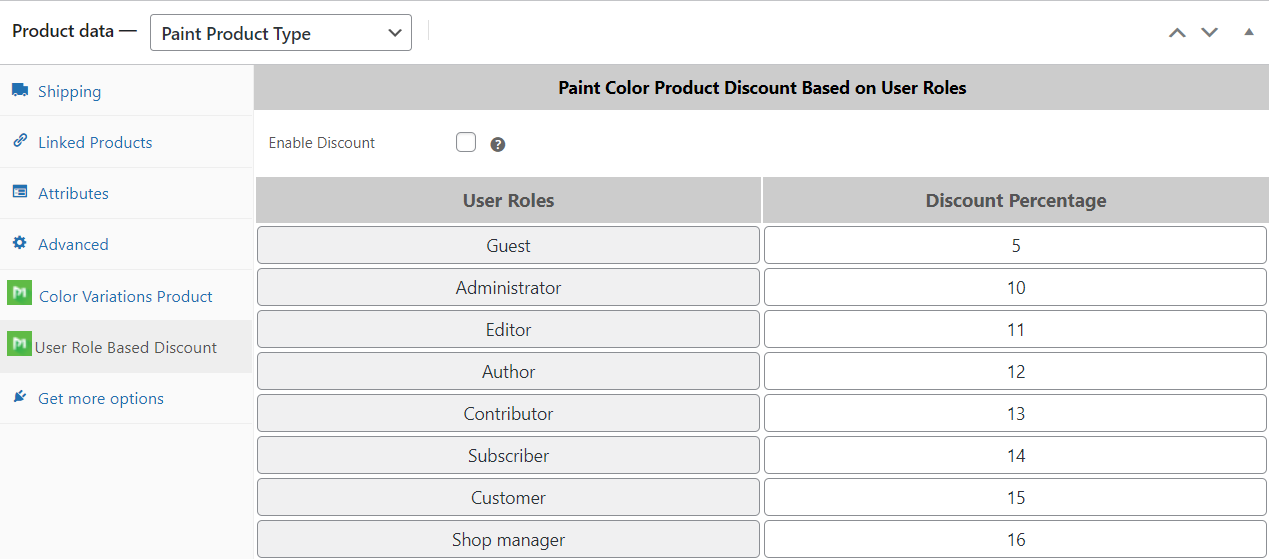The height and width of the screenshot is (559, 1269).
Task: Open the Linked Products tab
Action: point(95,142)
